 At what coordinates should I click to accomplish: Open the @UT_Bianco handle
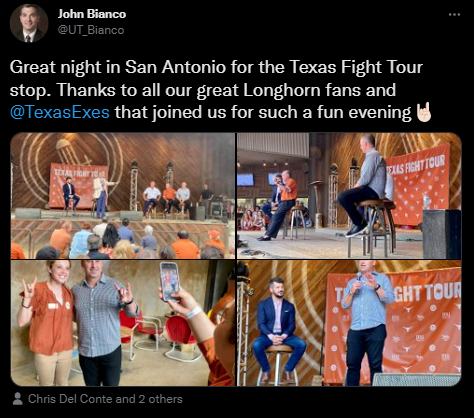click(91, 30)
